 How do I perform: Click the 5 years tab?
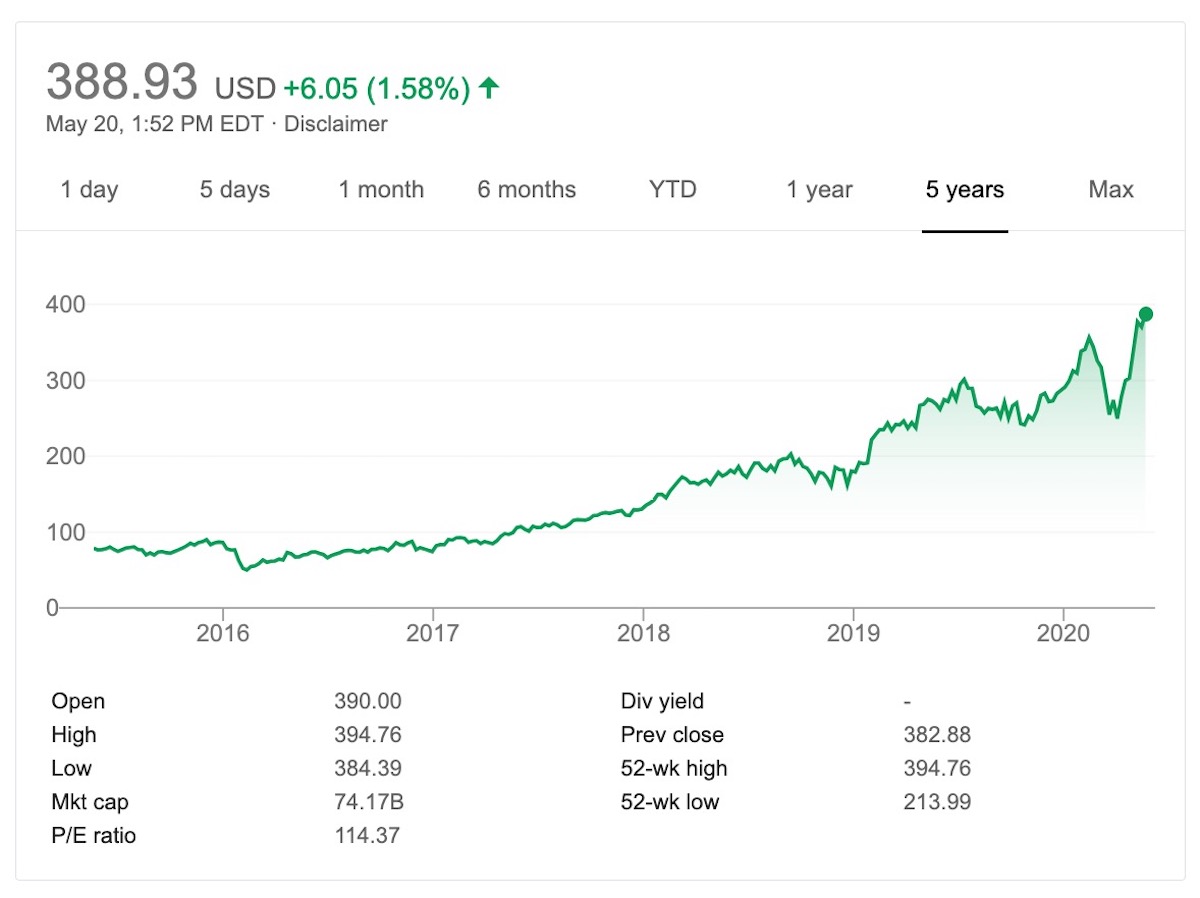coord(965,190)
